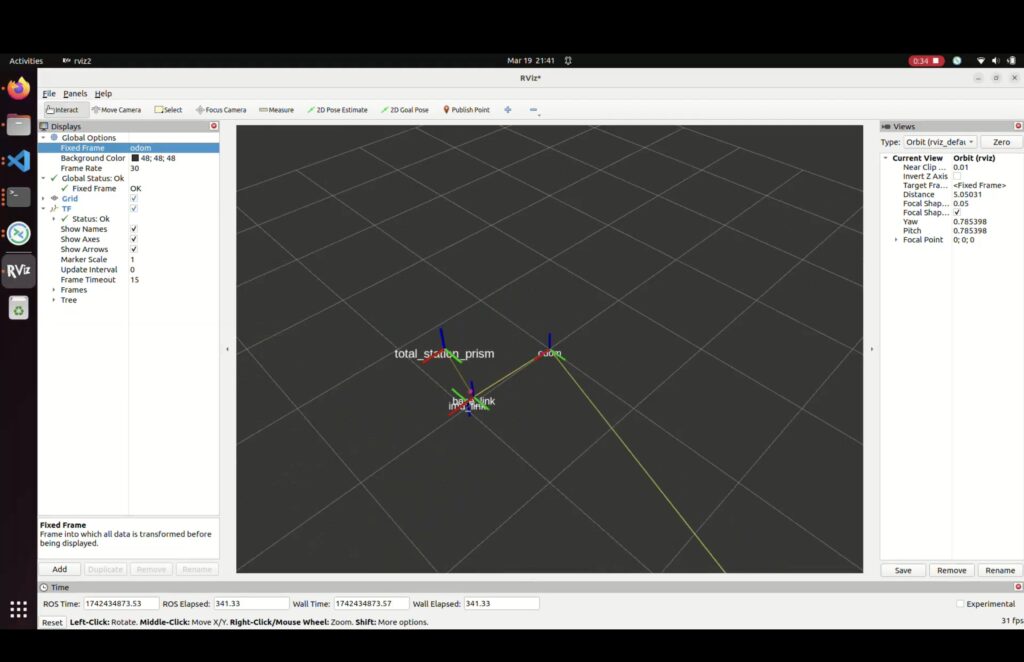Enable the Invert Z Axis checkbox
Viewport: 1024px width, 662px height.
point(957,176)
